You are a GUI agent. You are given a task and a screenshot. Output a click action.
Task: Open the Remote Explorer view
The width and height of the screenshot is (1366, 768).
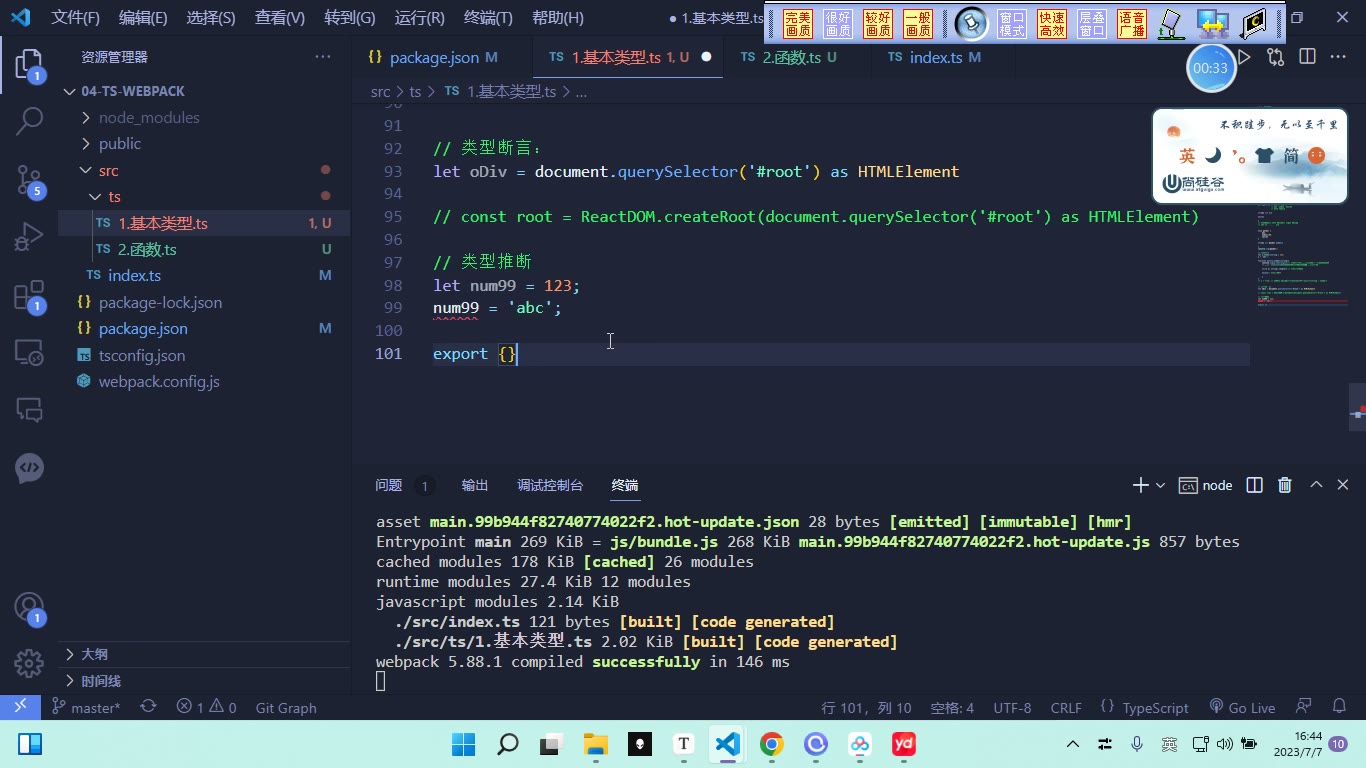29,352
